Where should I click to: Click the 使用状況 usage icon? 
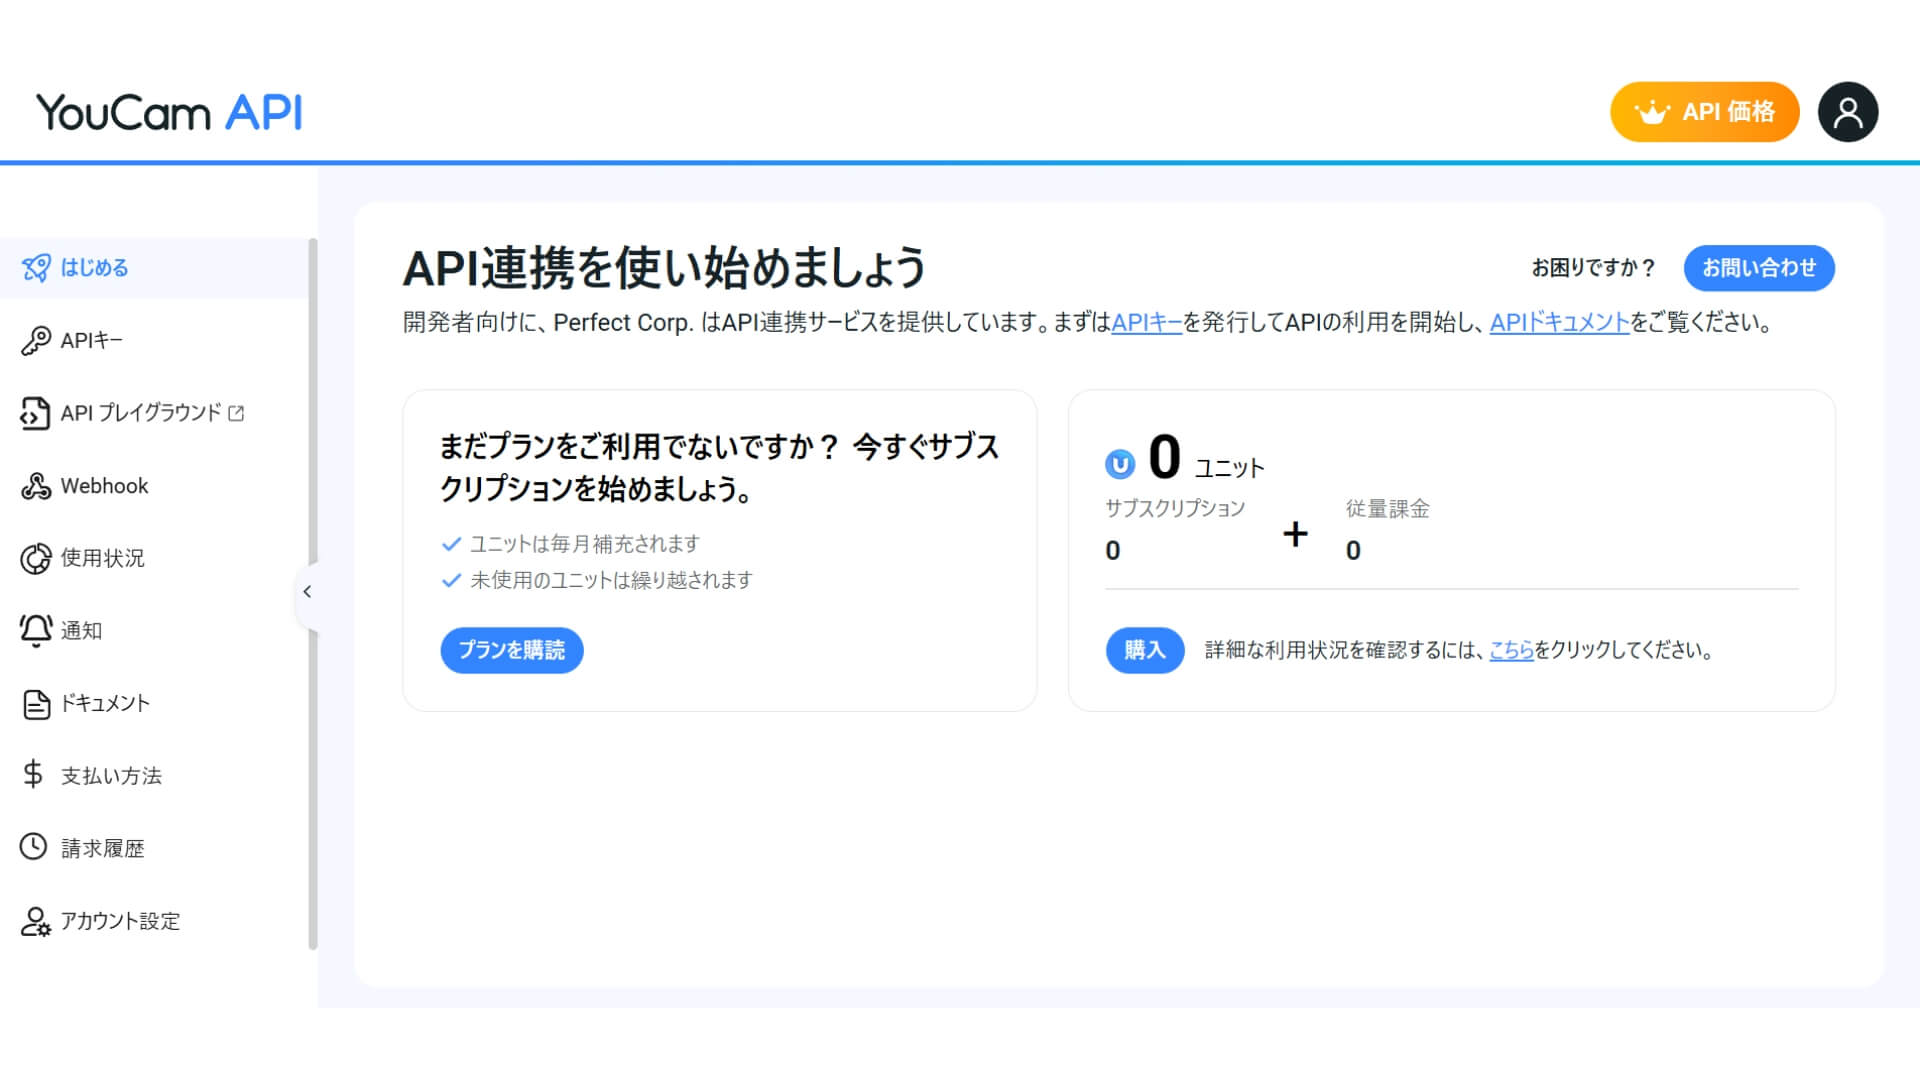[x=36, y=558]
